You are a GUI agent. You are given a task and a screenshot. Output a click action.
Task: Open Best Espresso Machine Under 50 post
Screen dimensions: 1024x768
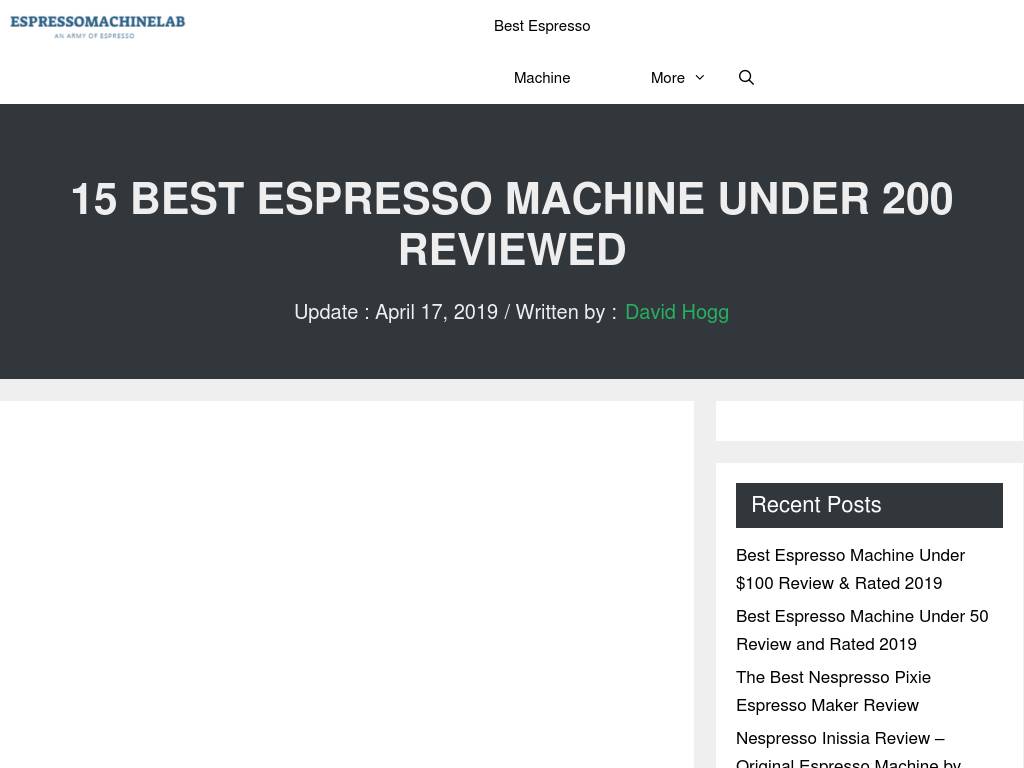[x=861, y=629]
